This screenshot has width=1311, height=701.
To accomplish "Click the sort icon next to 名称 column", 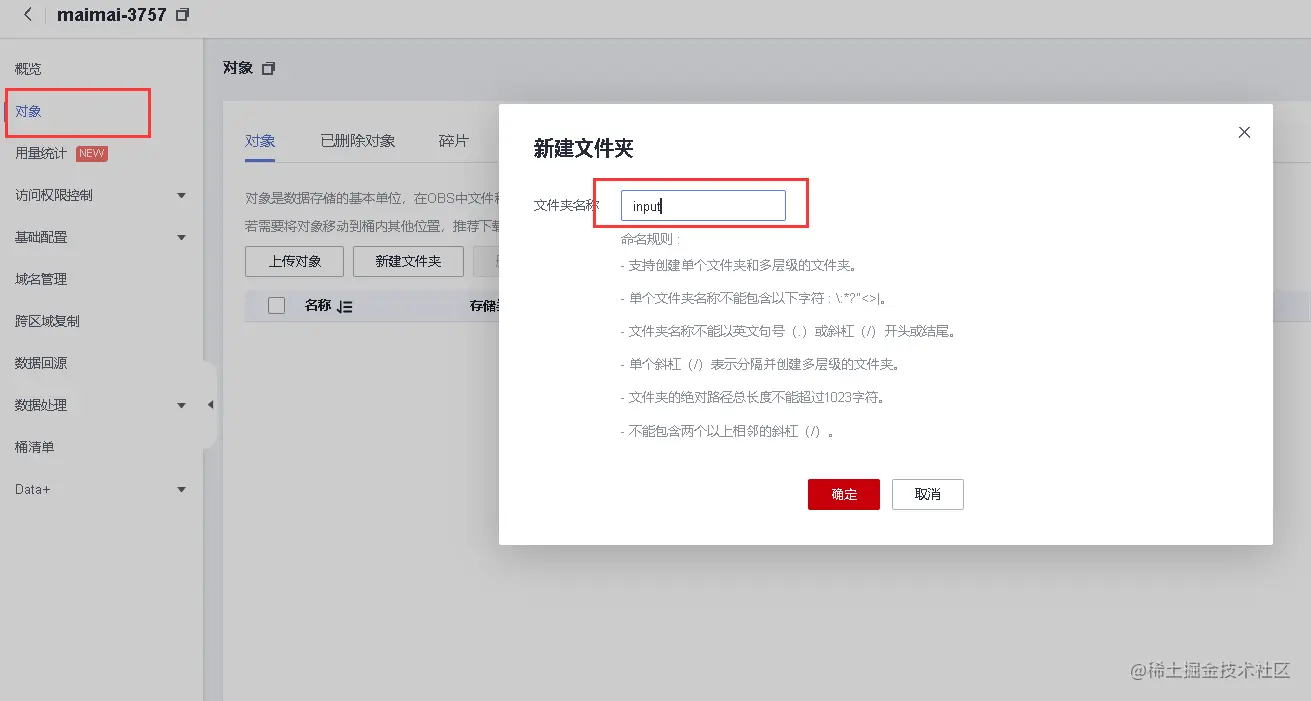I will tap(345, 307).
